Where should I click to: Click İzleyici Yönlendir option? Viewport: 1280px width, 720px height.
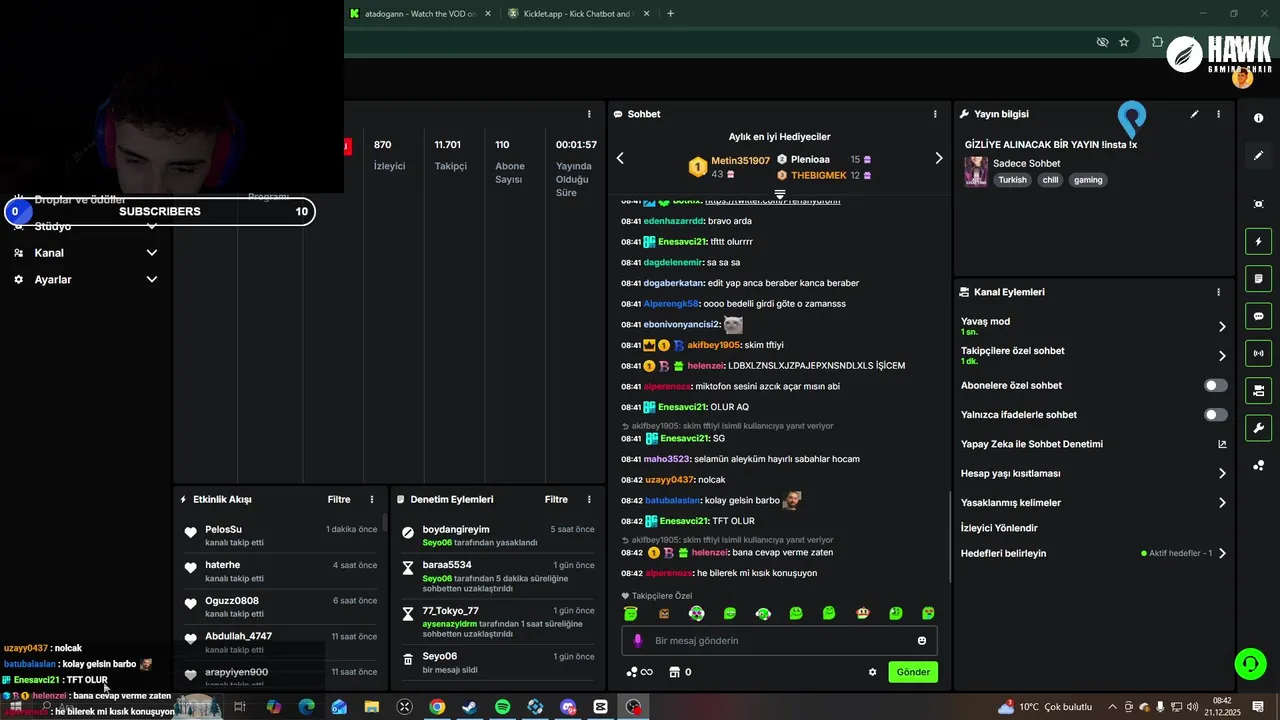click(999, 528)
